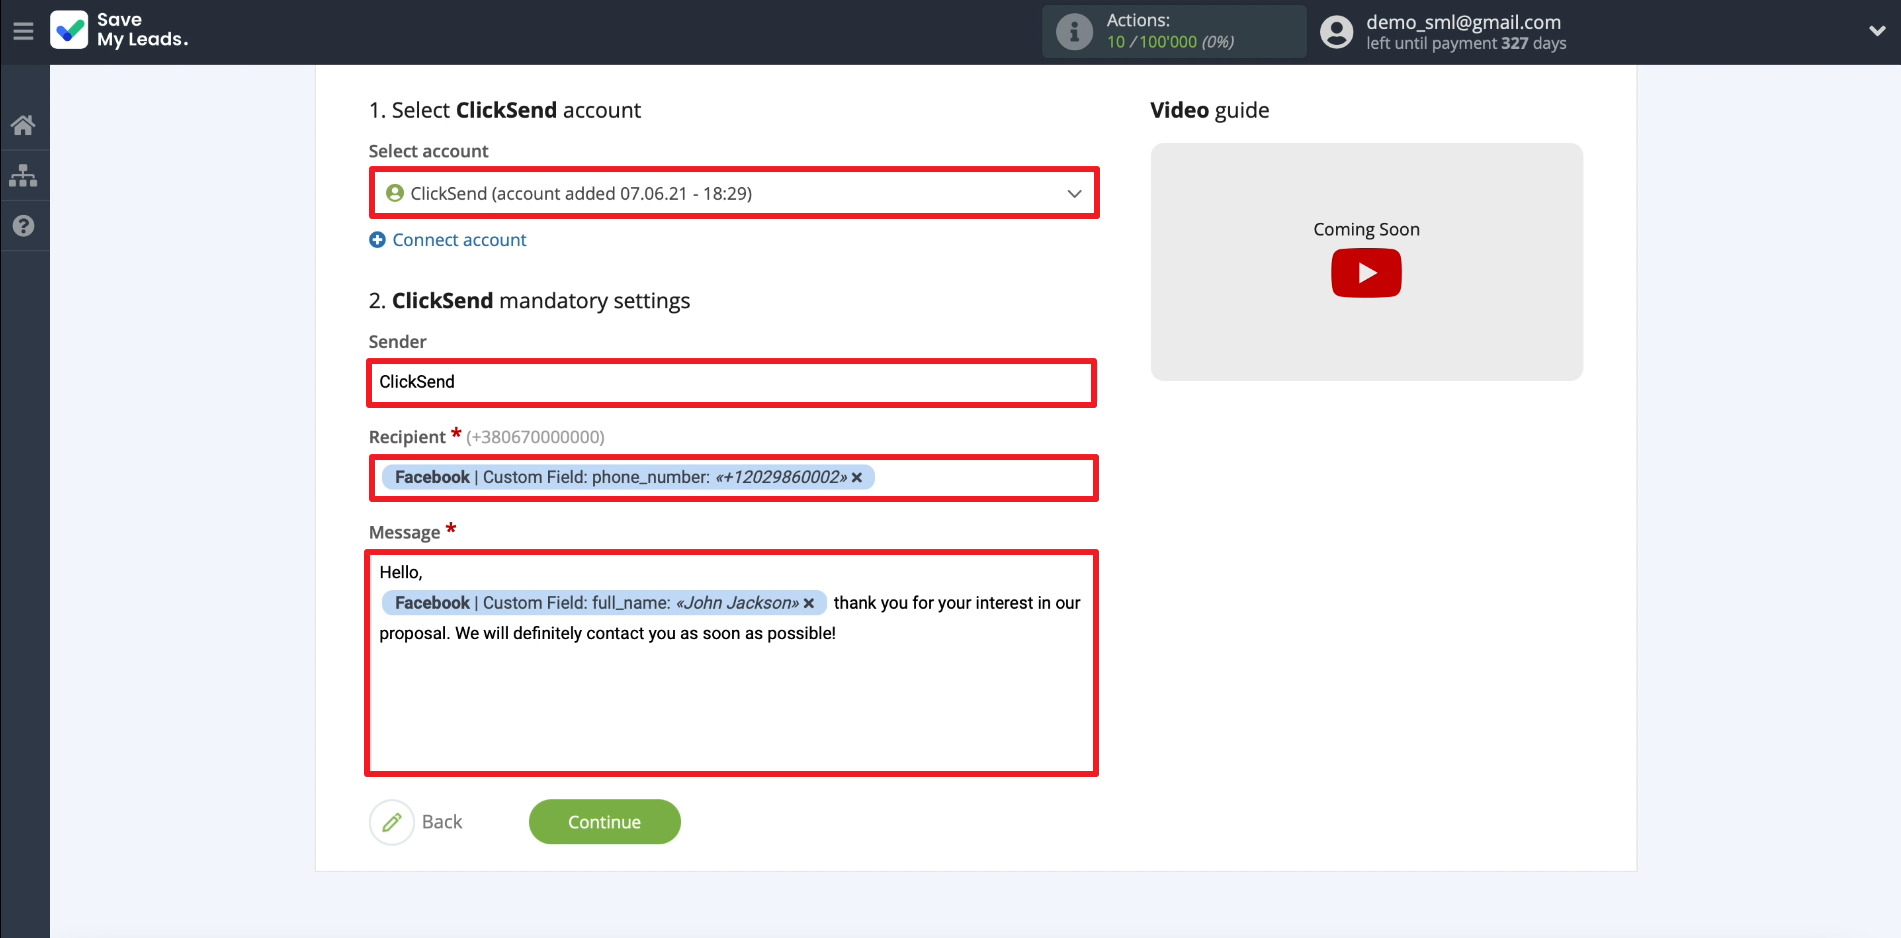Open the hamburger menu icon
Screen dimensions: 1901x938
point(23,31)
